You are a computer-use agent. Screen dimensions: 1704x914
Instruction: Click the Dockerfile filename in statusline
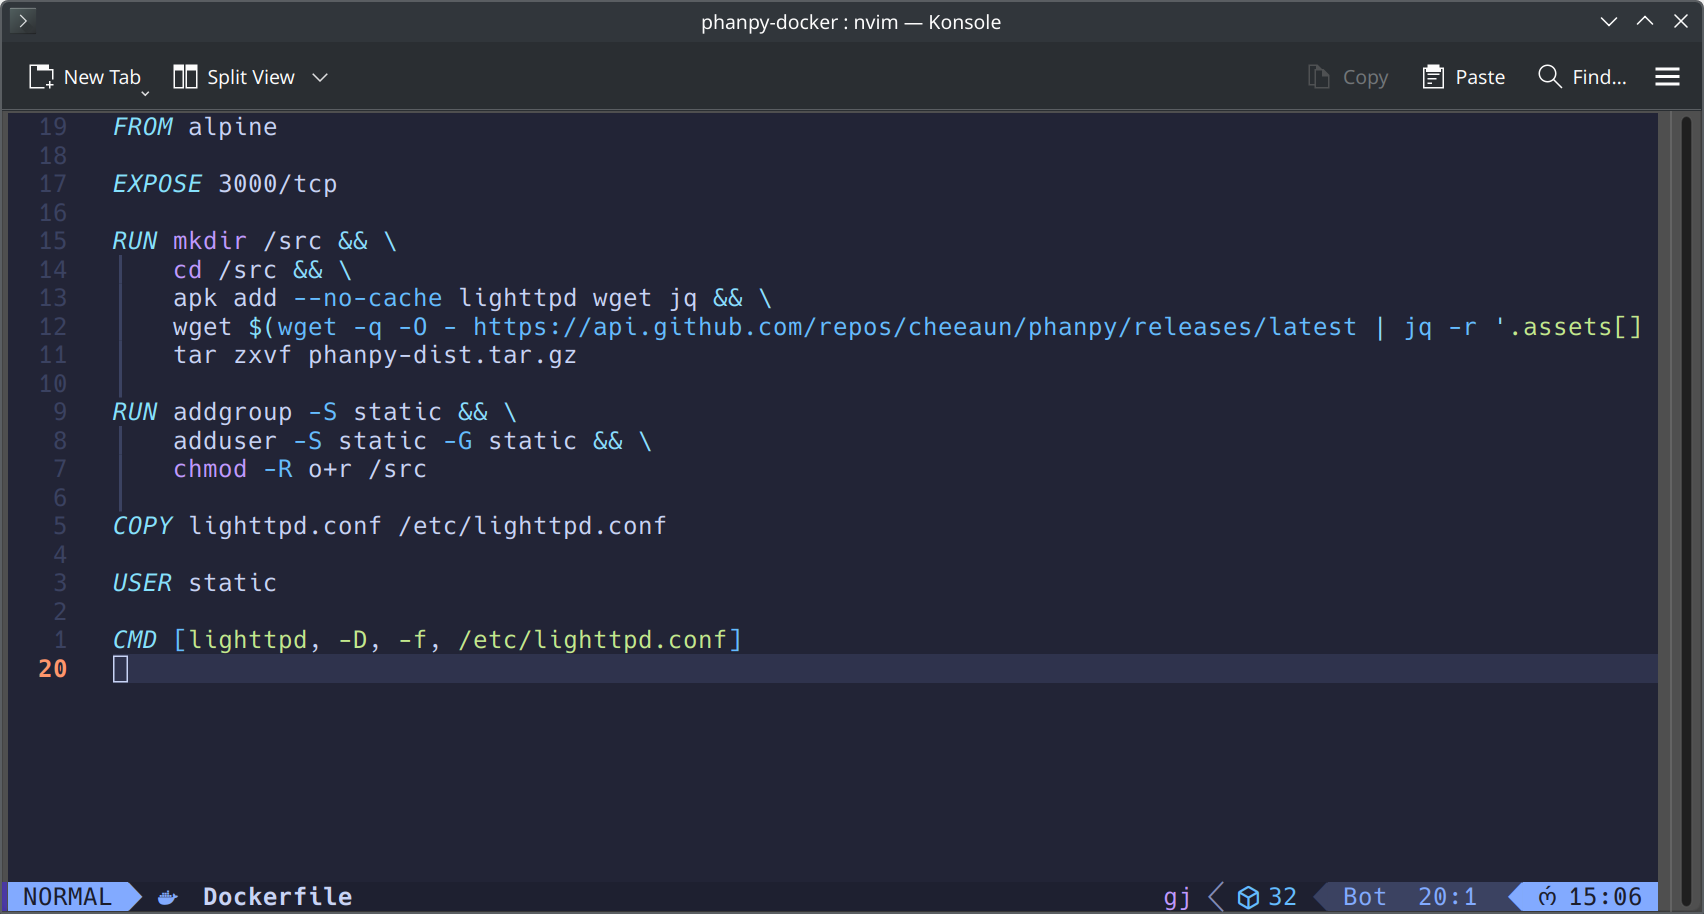coord(277,897)
